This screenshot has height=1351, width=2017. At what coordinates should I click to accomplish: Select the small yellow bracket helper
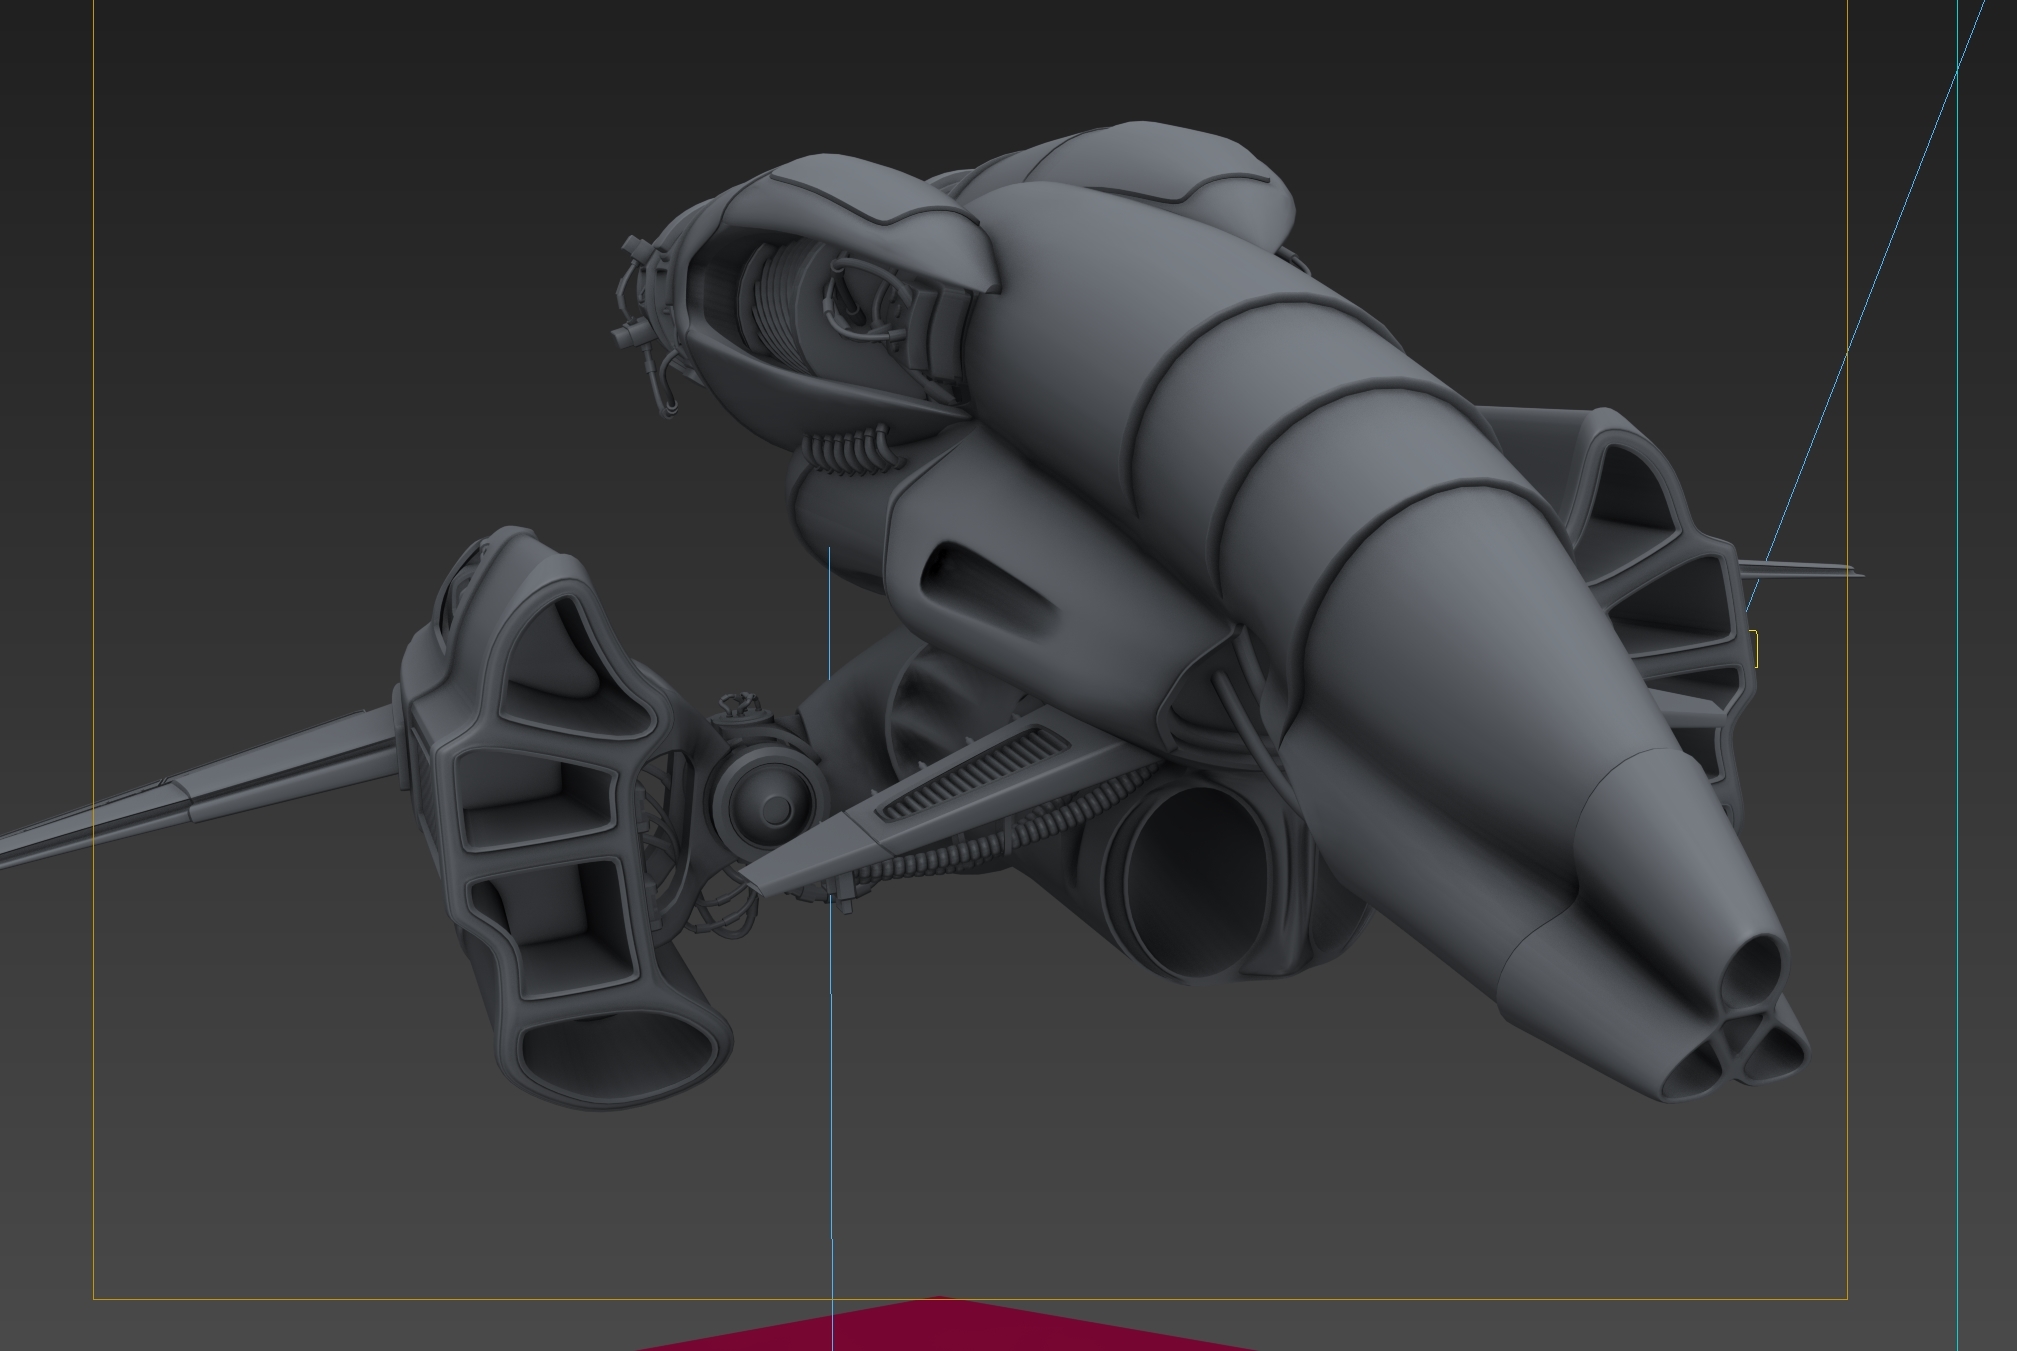pos(1752,648)
